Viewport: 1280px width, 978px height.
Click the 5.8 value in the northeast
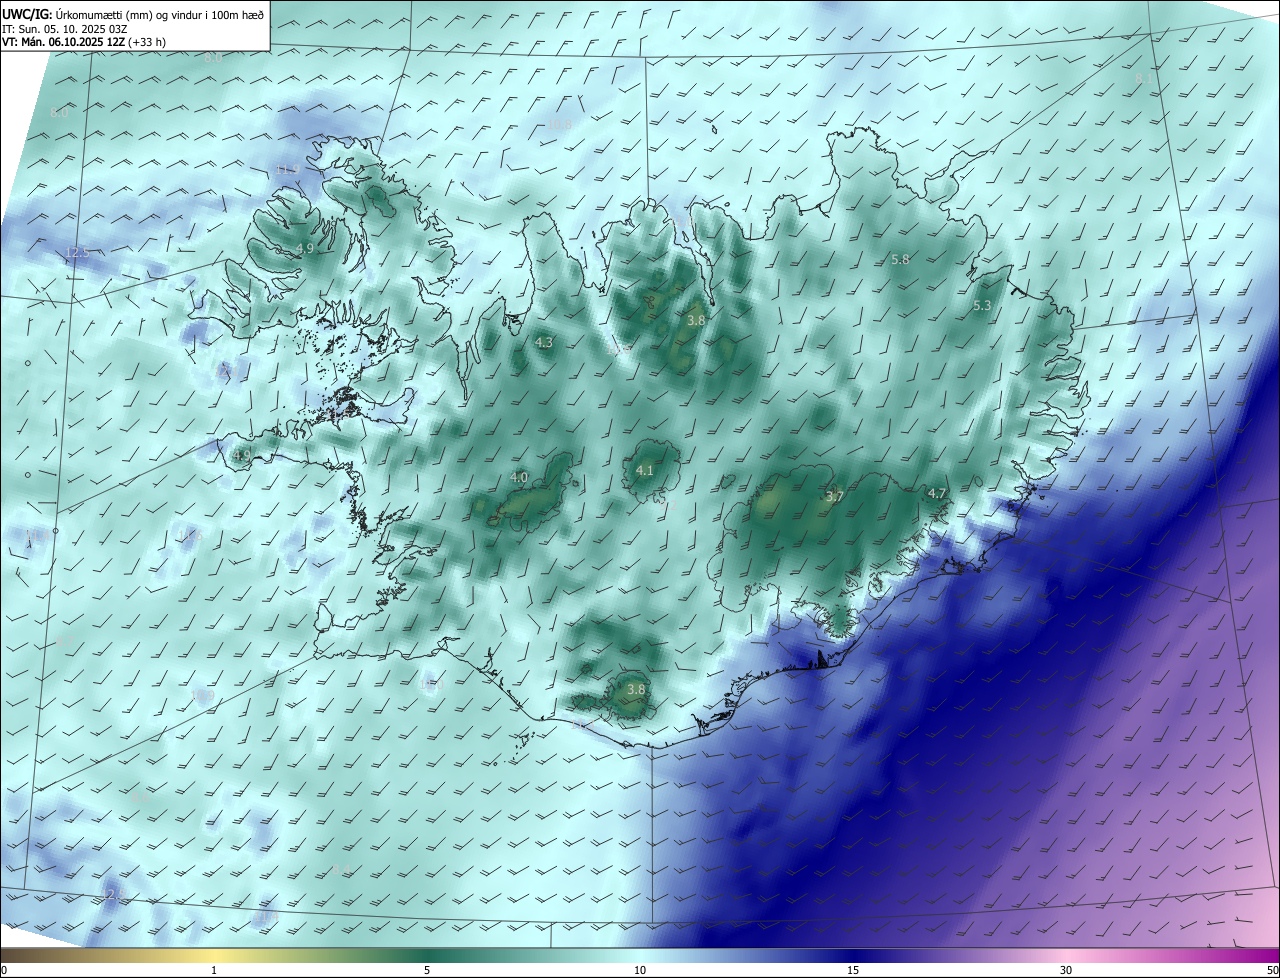click(x=900, y=259)
